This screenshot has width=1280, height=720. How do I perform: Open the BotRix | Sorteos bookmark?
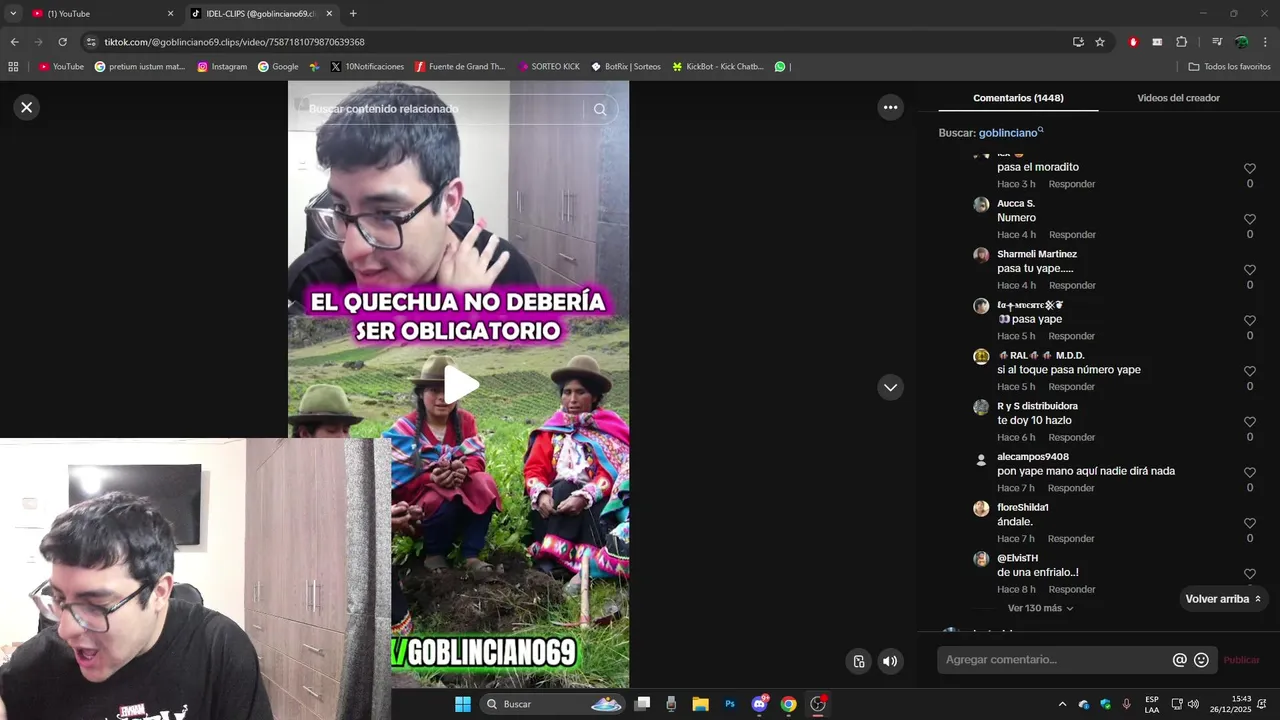626,67
